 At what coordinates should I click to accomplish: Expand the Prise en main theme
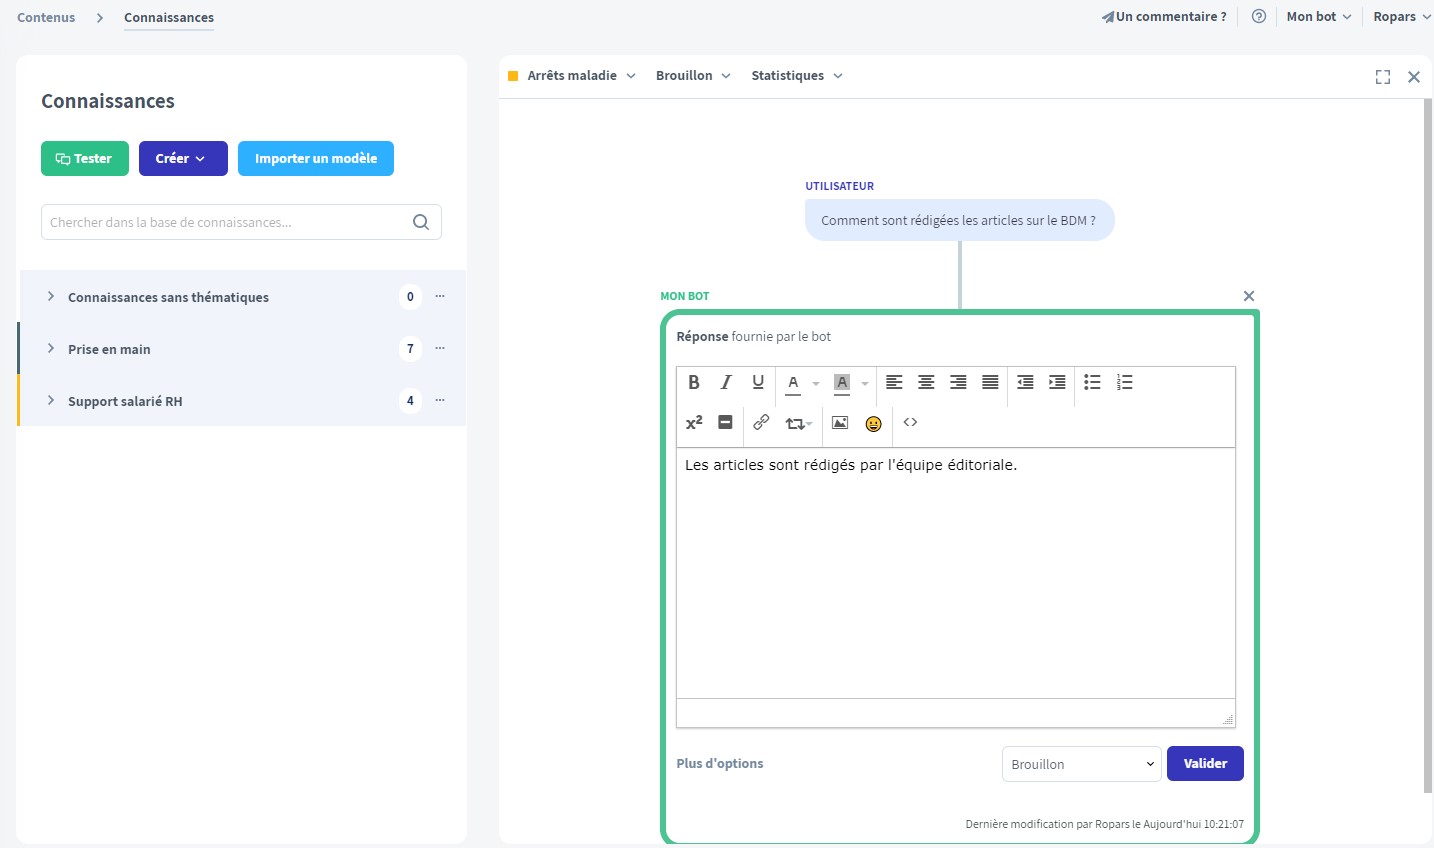click(x=51, y=349)
